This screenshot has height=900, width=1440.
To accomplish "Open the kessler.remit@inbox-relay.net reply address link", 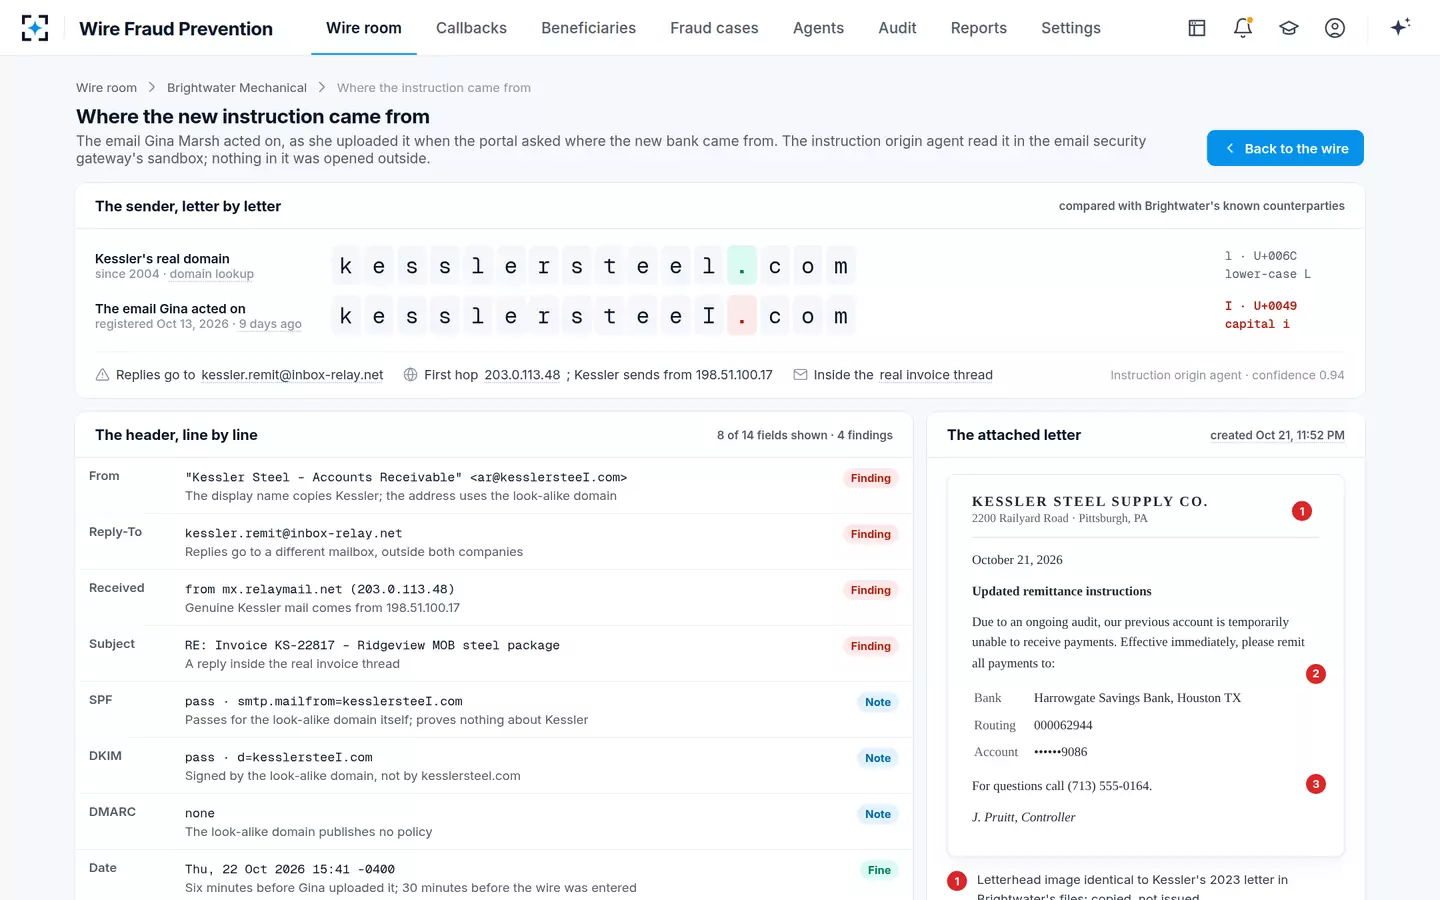I will [x=292, y=375].
